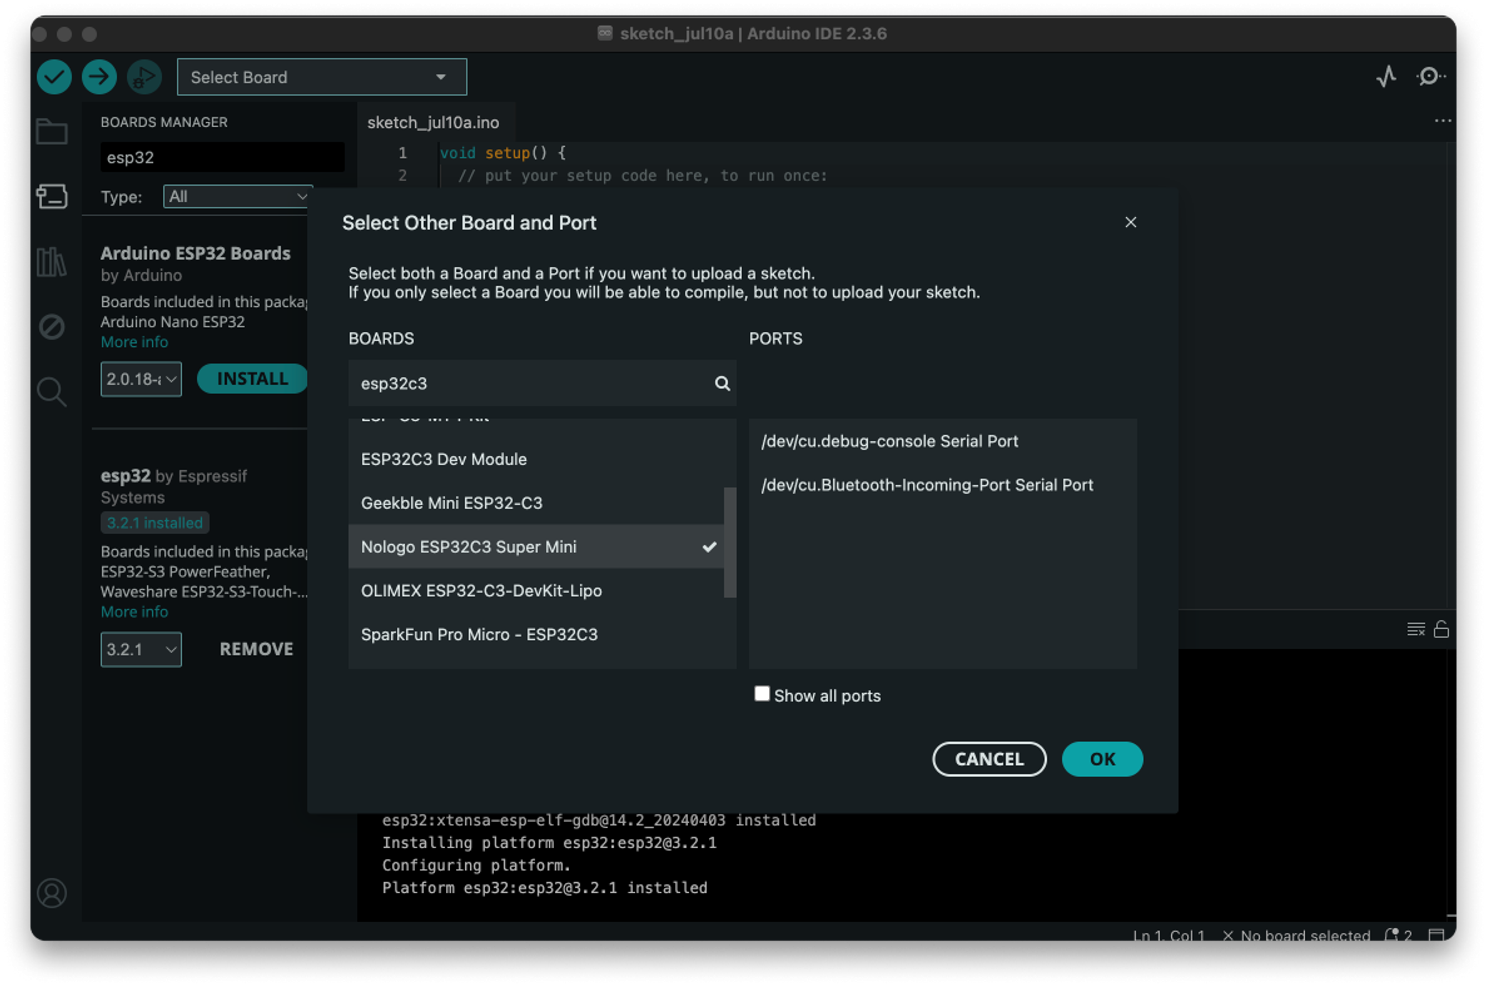Click the boards list scrollbar
Image resolution: width=1486 pixels, height=985 pixels.
(730, 542)
